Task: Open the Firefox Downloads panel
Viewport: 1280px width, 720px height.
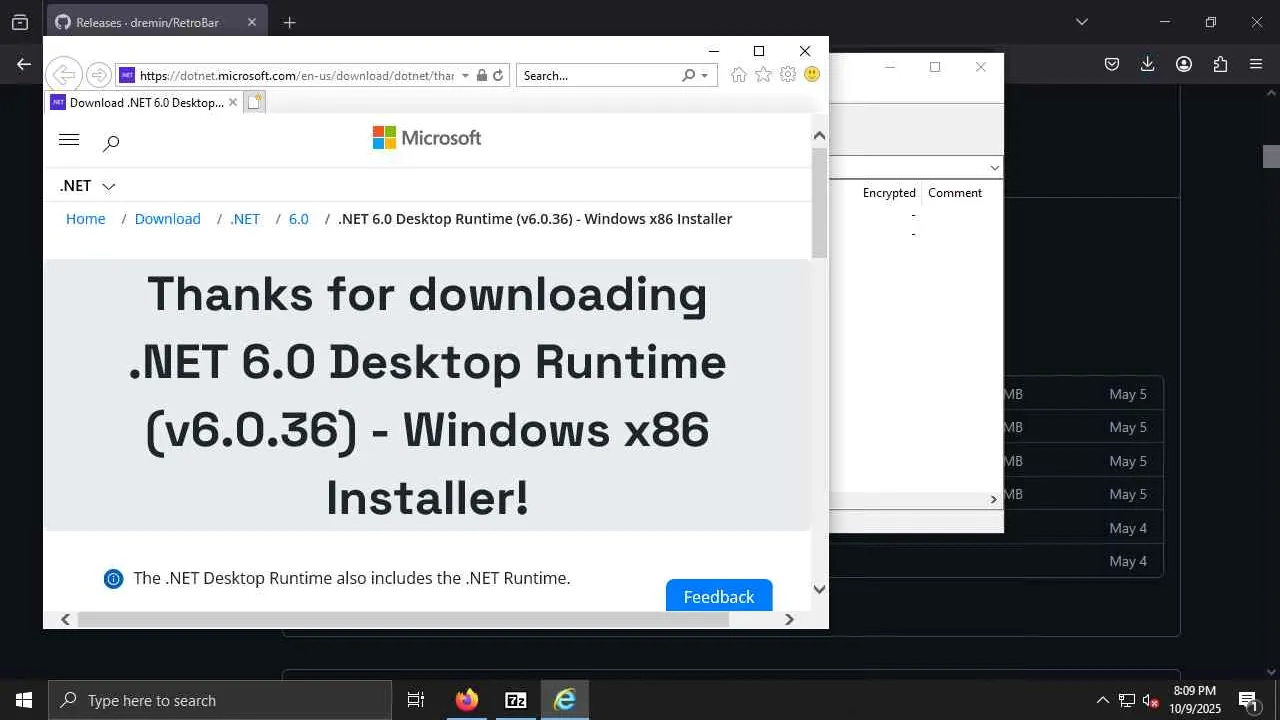Action: tap(1148, 64)
